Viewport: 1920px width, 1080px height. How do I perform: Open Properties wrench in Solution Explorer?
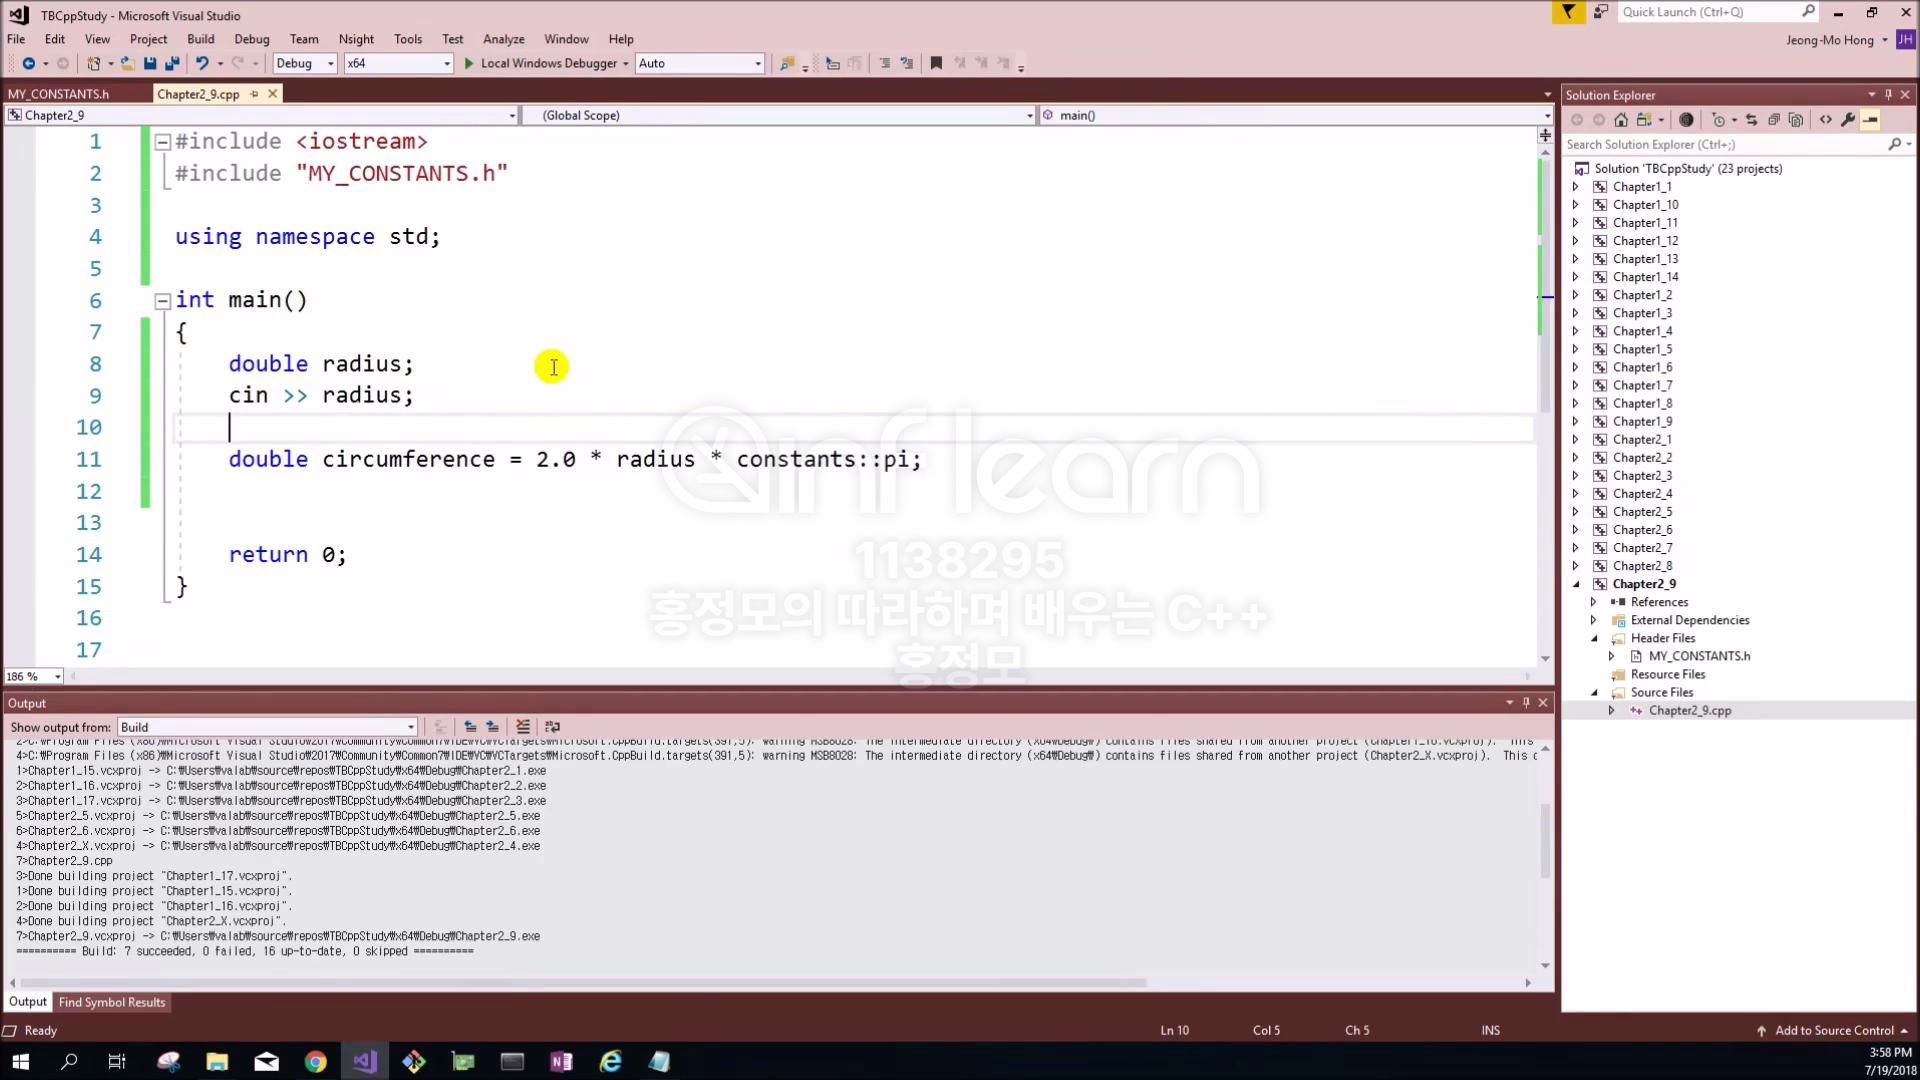click(x=1848, y=120)
